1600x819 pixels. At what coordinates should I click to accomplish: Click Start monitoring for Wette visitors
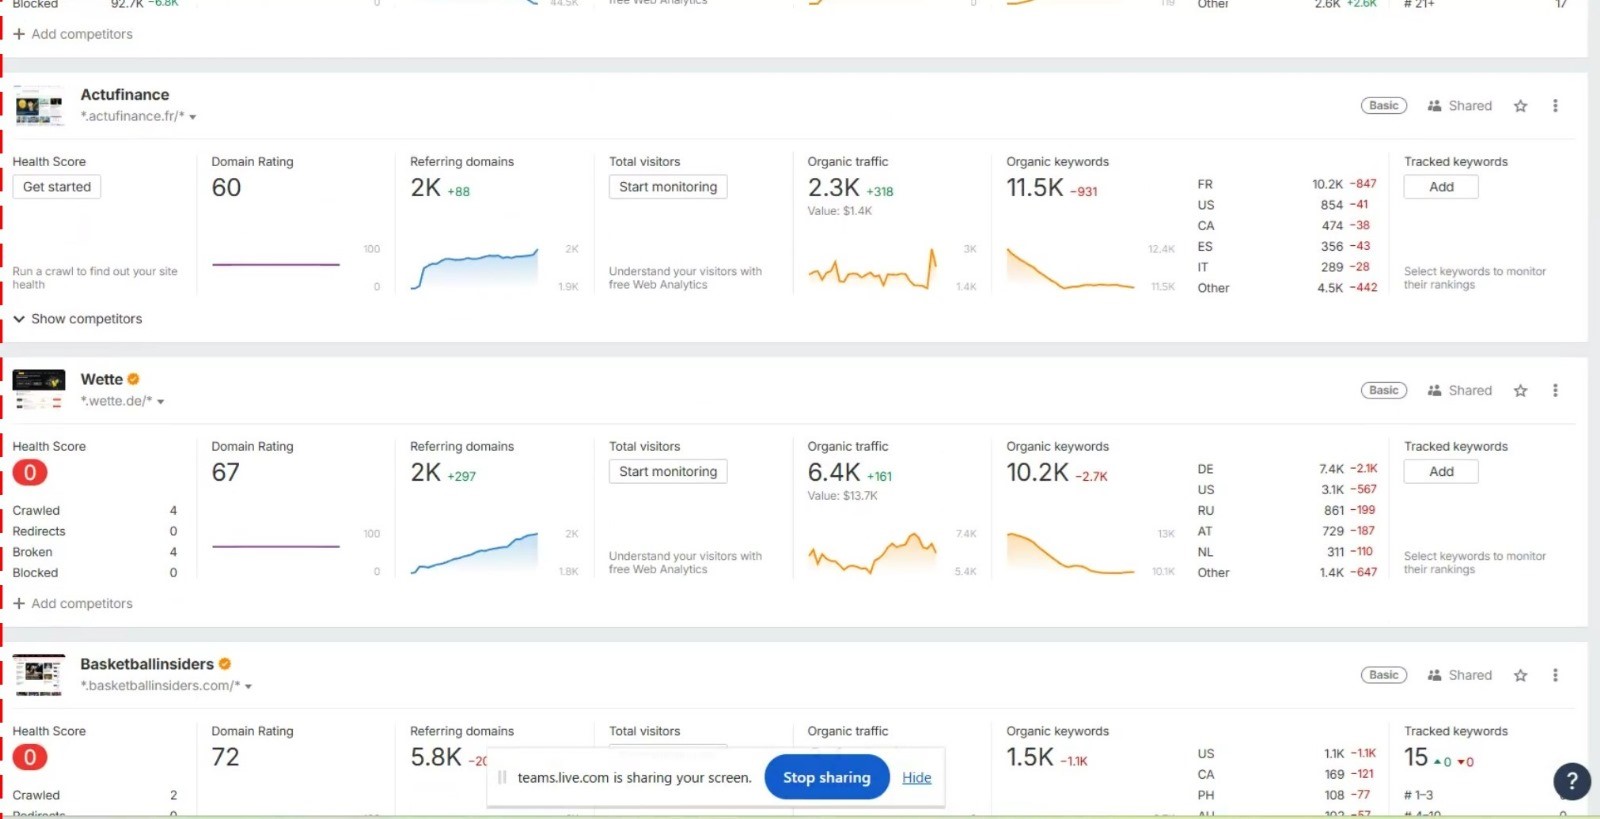coord(668,472)
